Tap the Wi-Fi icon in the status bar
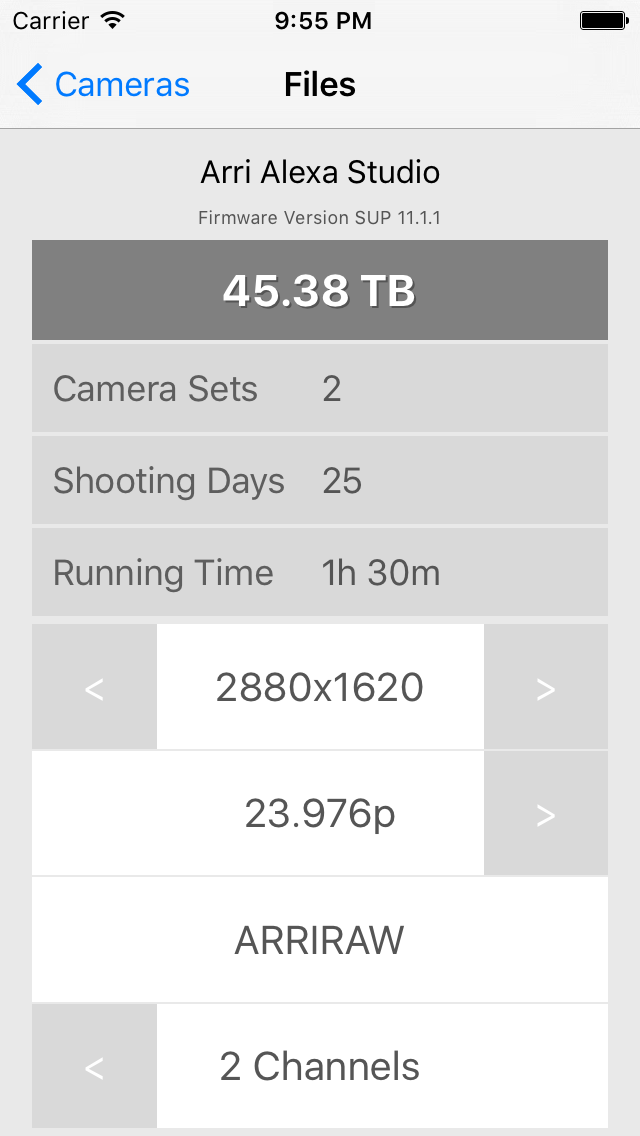The image size is (640, 1136). (110, 18)
